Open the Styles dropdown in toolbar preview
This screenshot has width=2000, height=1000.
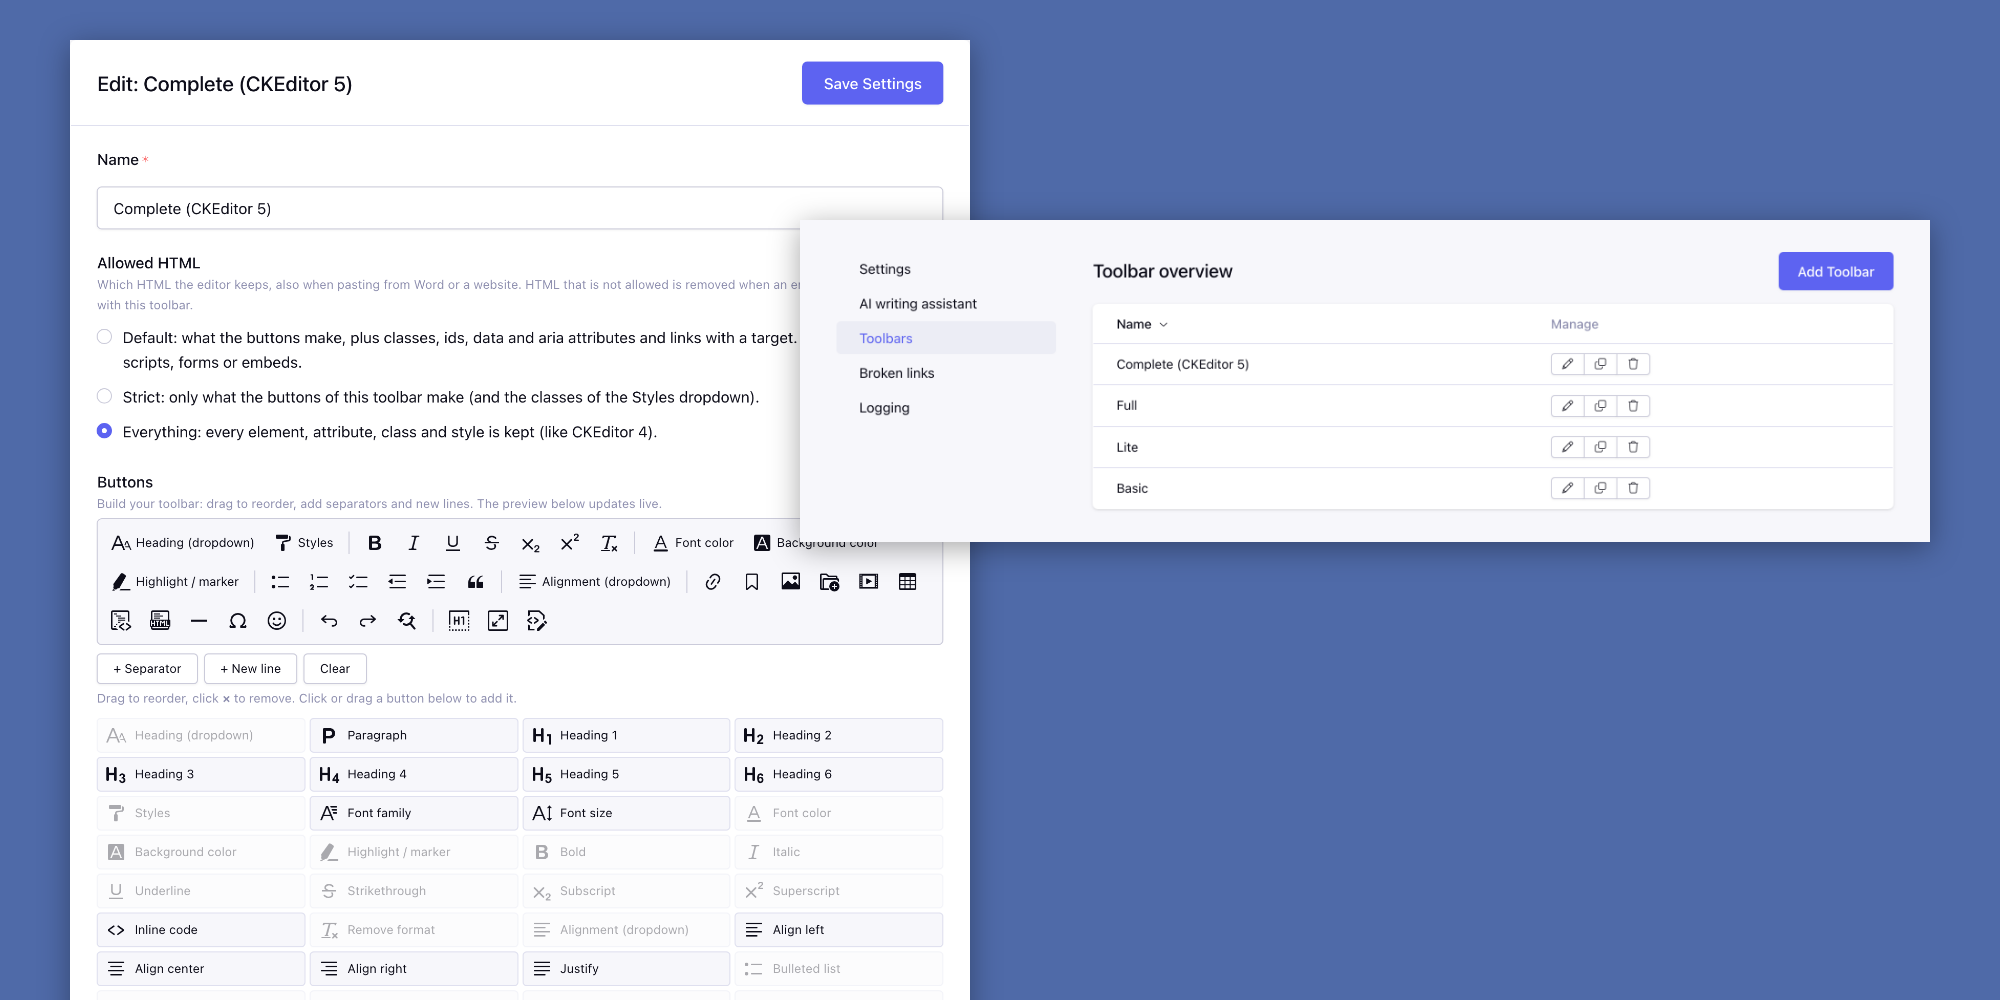(x=305, y=543)
